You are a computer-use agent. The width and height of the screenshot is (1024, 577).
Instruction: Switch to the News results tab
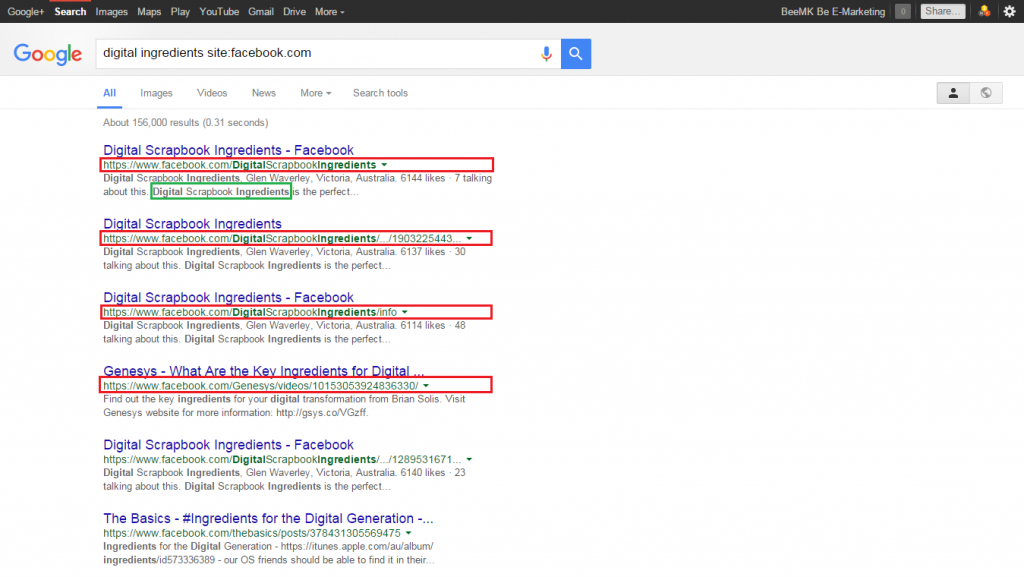point(264,93)
